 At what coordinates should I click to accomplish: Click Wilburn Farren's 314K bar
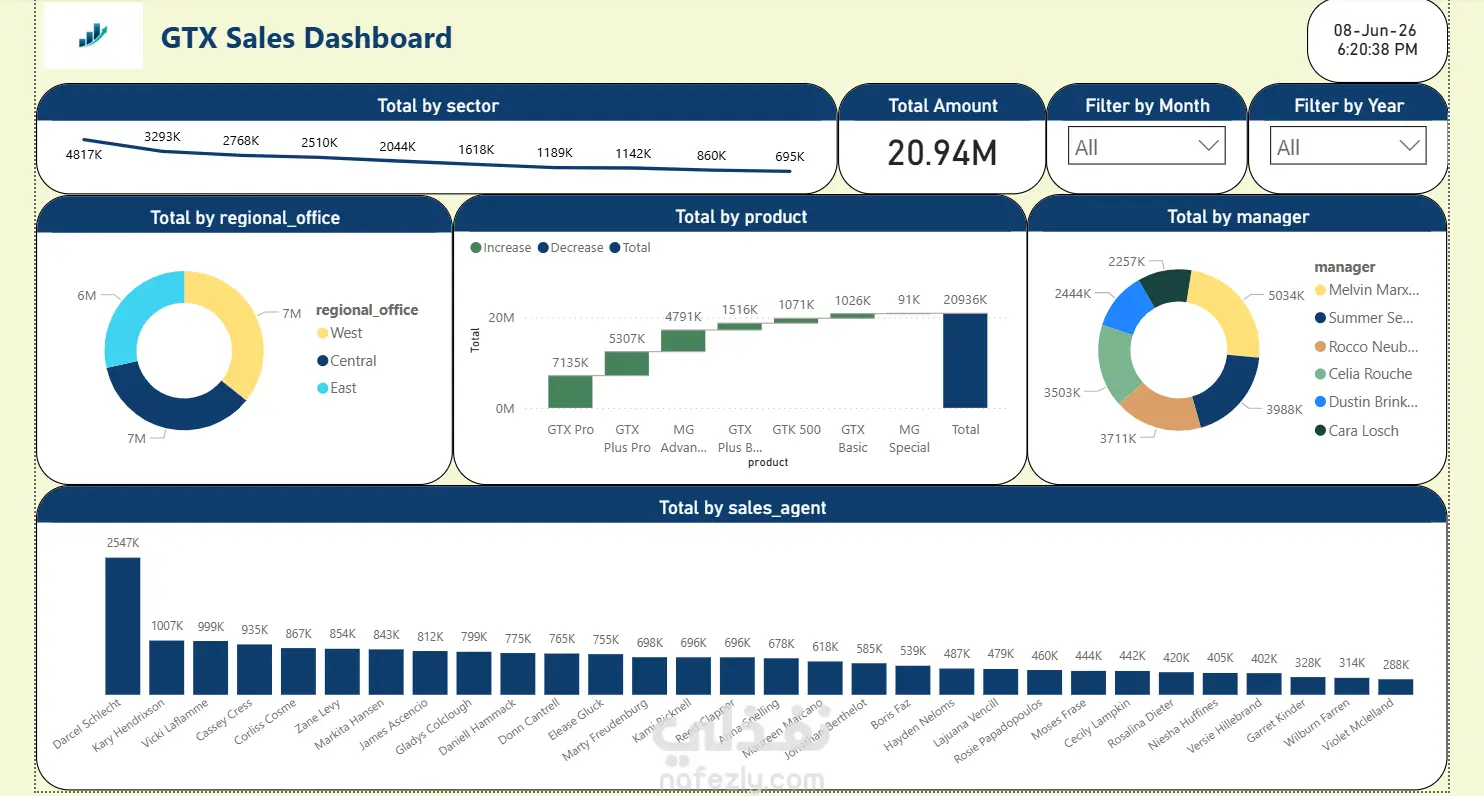pos(1352,686)
